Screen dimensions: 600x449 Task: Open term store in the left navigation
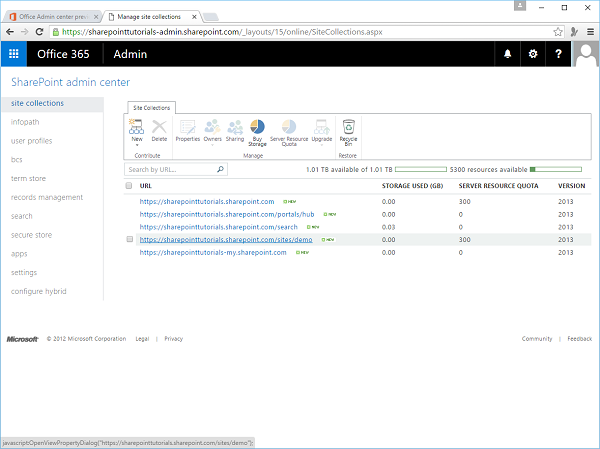(x=27, y=178)
